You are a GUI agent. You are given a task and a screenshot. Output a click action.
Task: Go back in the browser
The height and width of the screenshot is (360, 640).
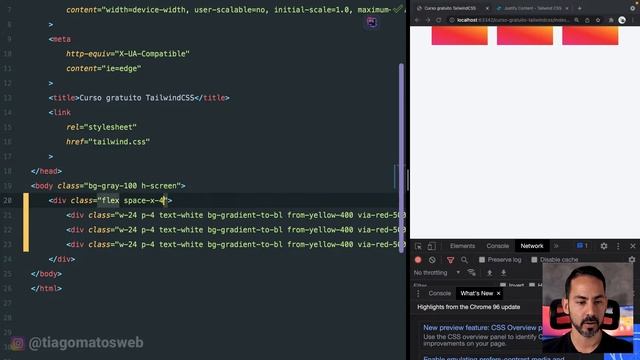(417, 20)
